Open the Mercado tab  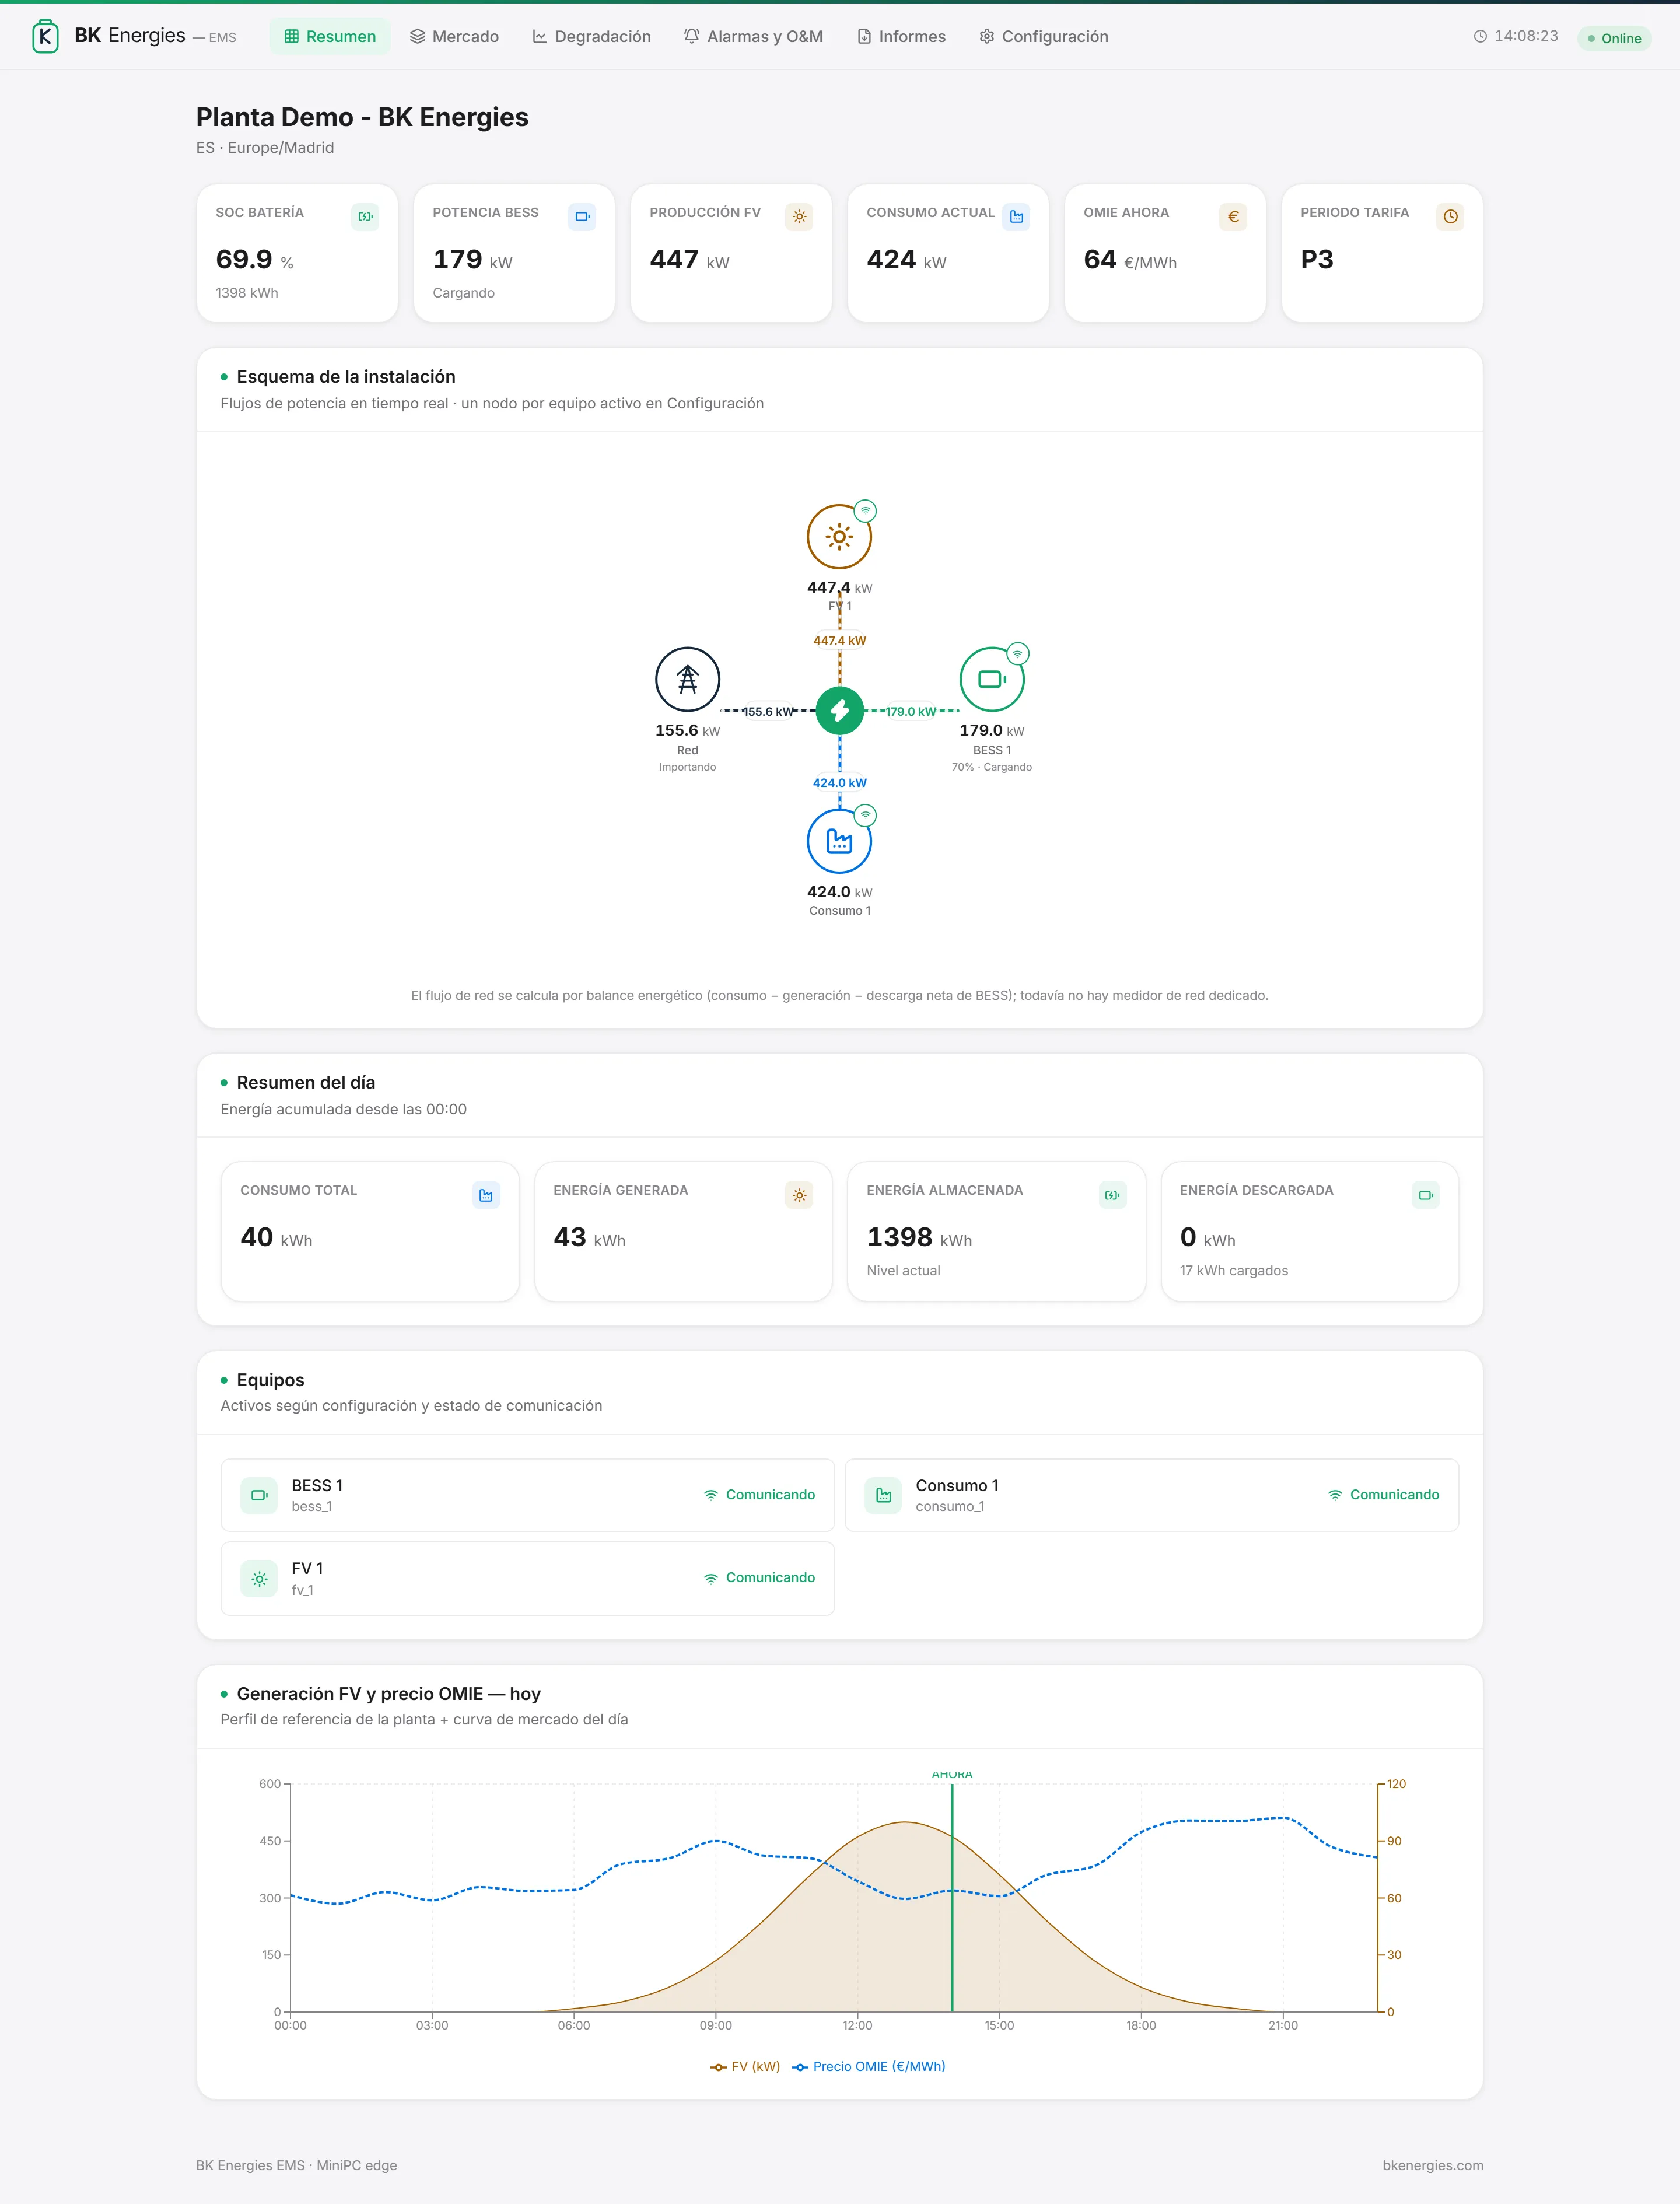454,36
